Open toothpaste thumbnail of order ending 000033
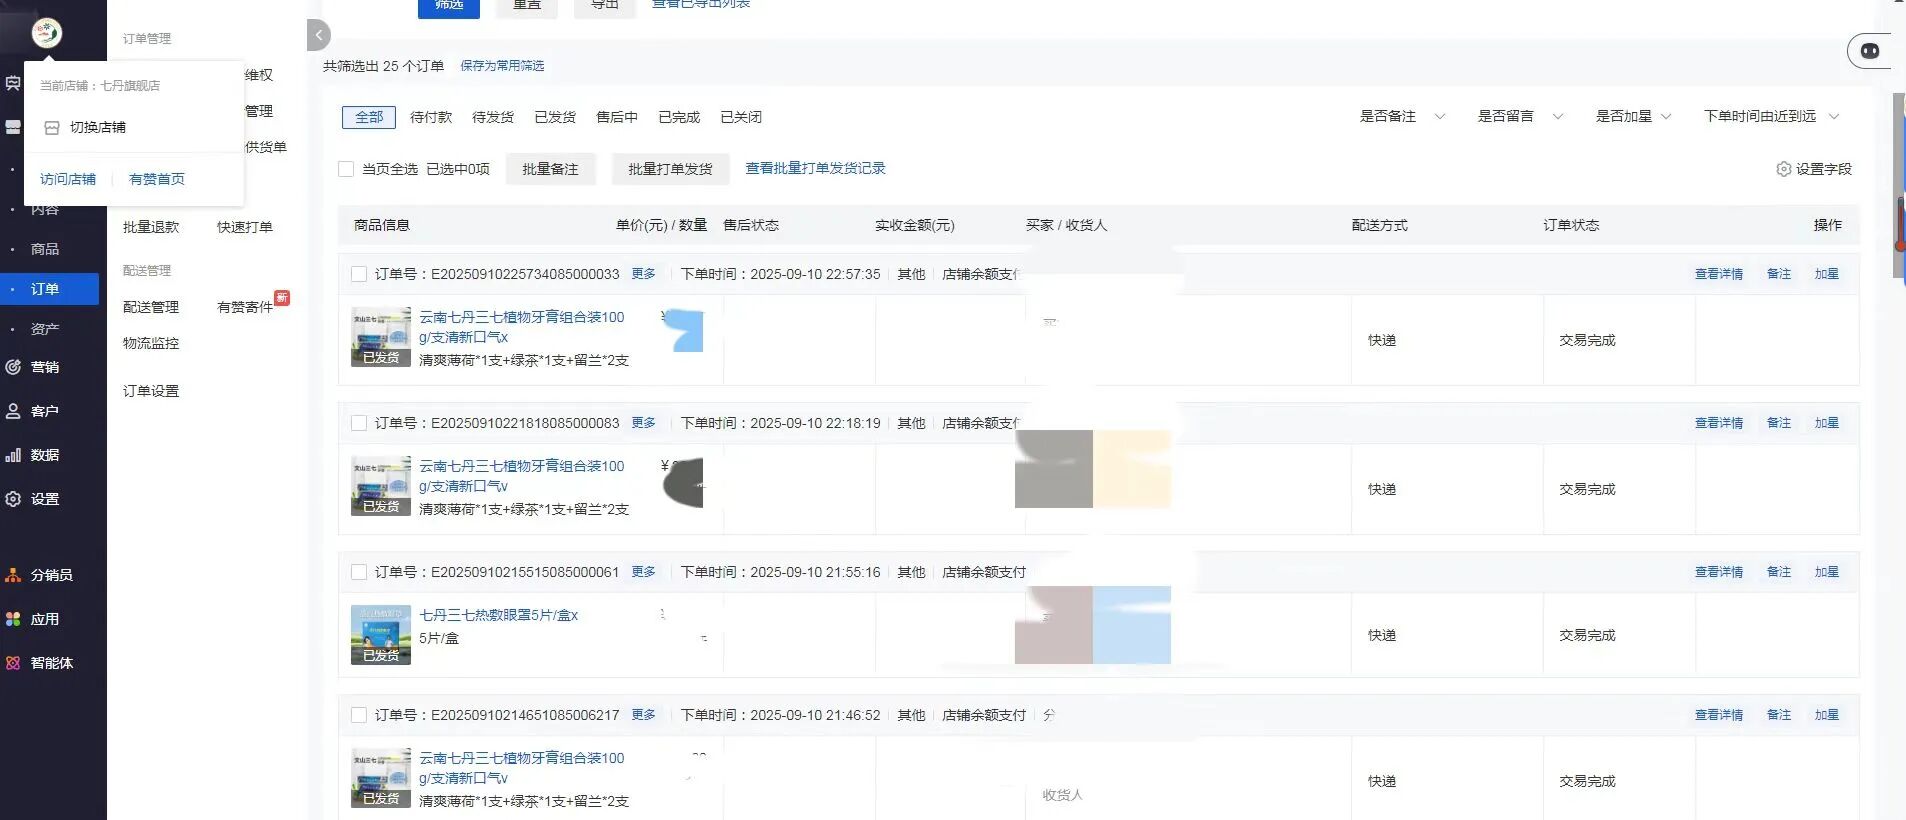Screen dimensions: 1906x820 (381, 337)
